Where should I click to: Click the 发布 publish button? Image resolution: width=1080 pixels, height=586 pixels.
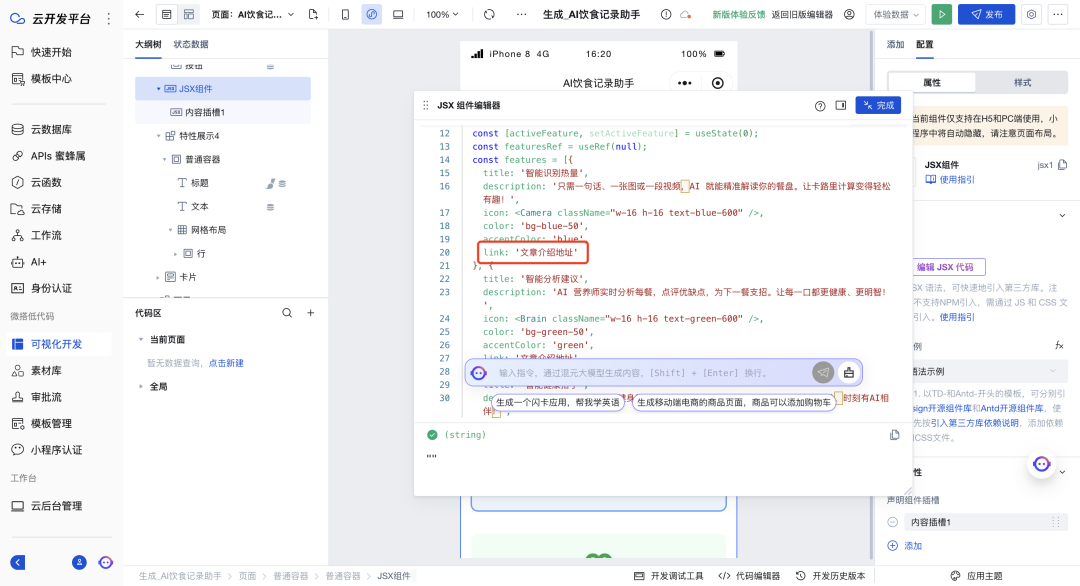pos(986,14)
